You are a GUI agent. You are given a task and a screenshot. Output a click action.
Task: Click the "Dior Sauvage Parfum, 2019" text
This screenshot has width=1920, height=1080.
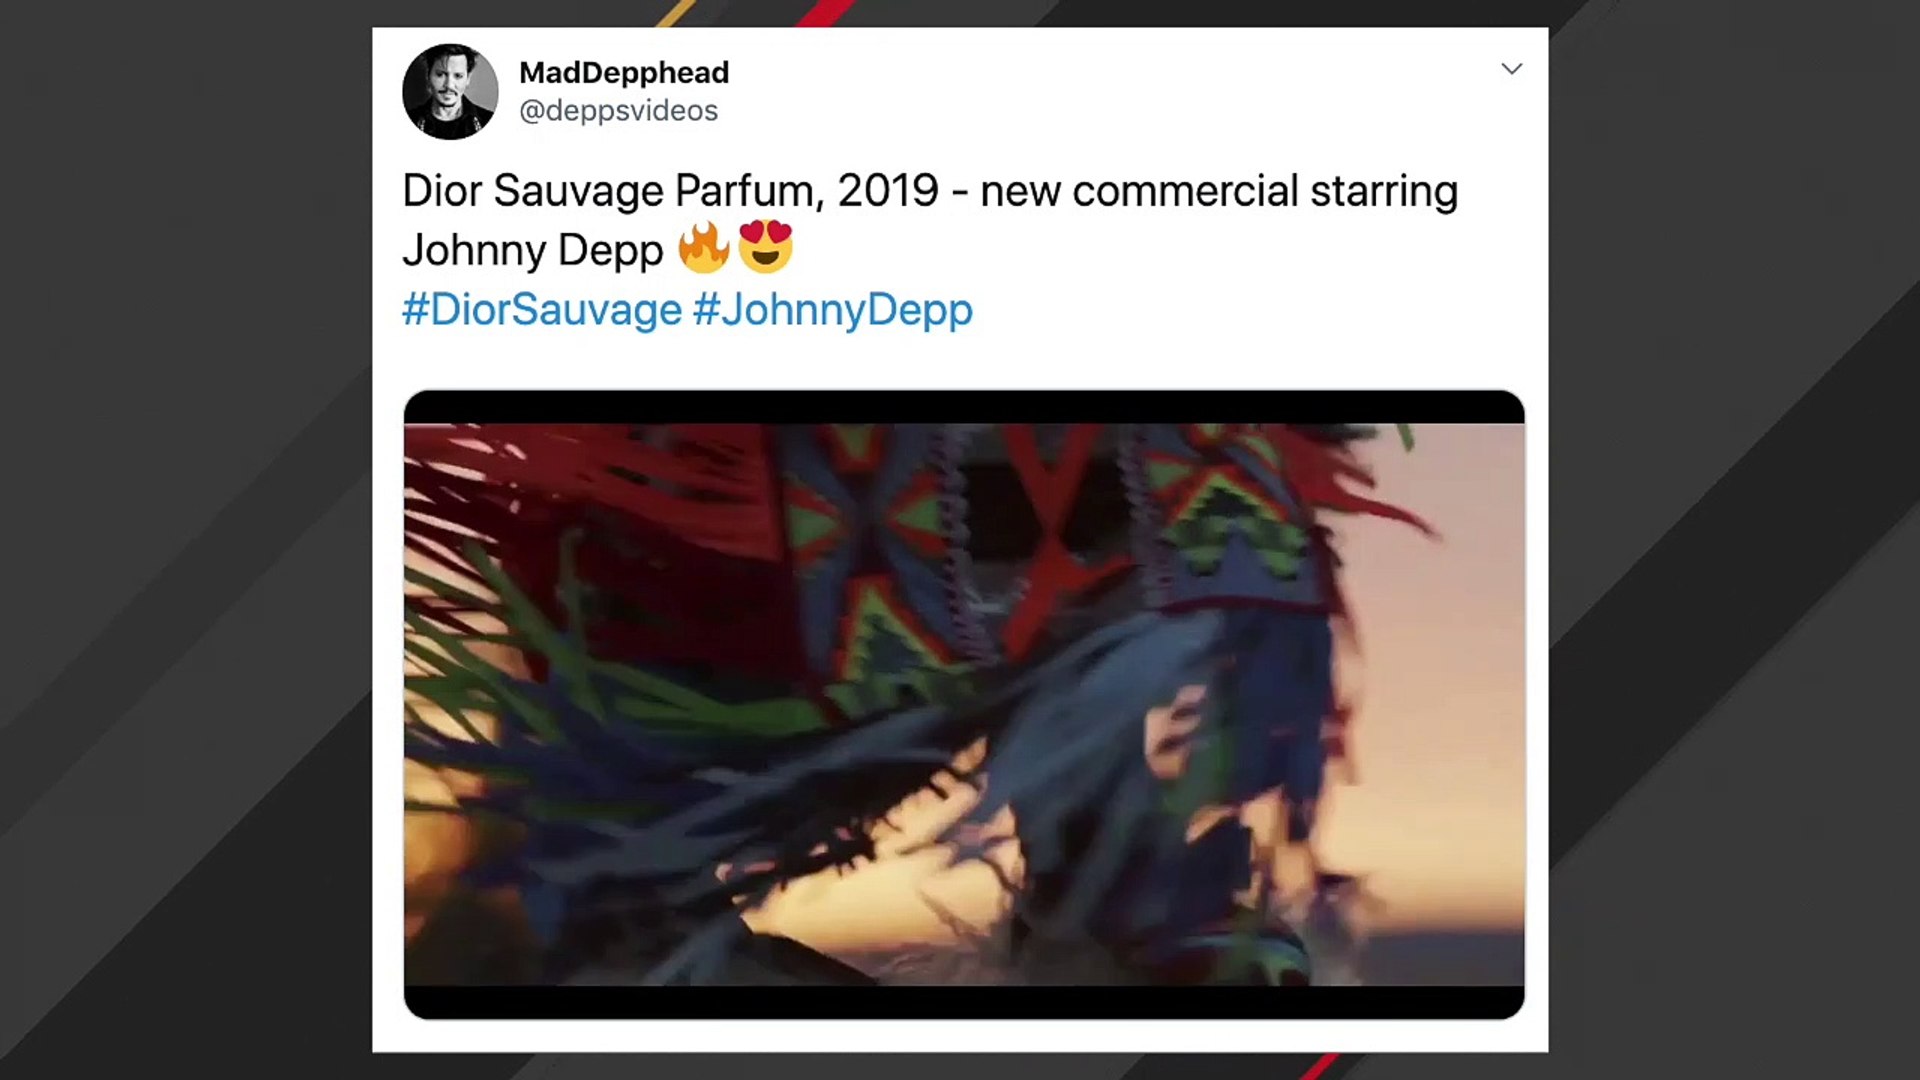[x=670, y=191]
